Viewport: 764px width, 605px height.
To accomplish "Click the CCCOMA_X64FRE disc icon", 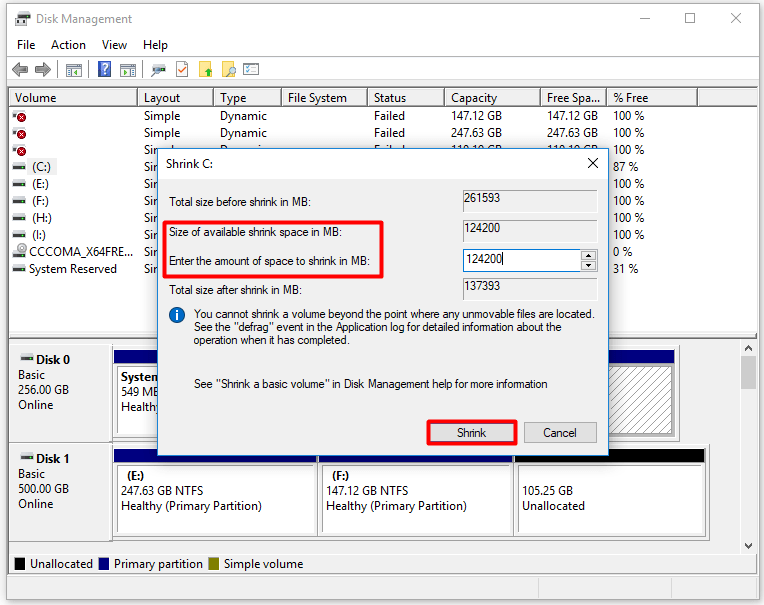I will [20, 251].
